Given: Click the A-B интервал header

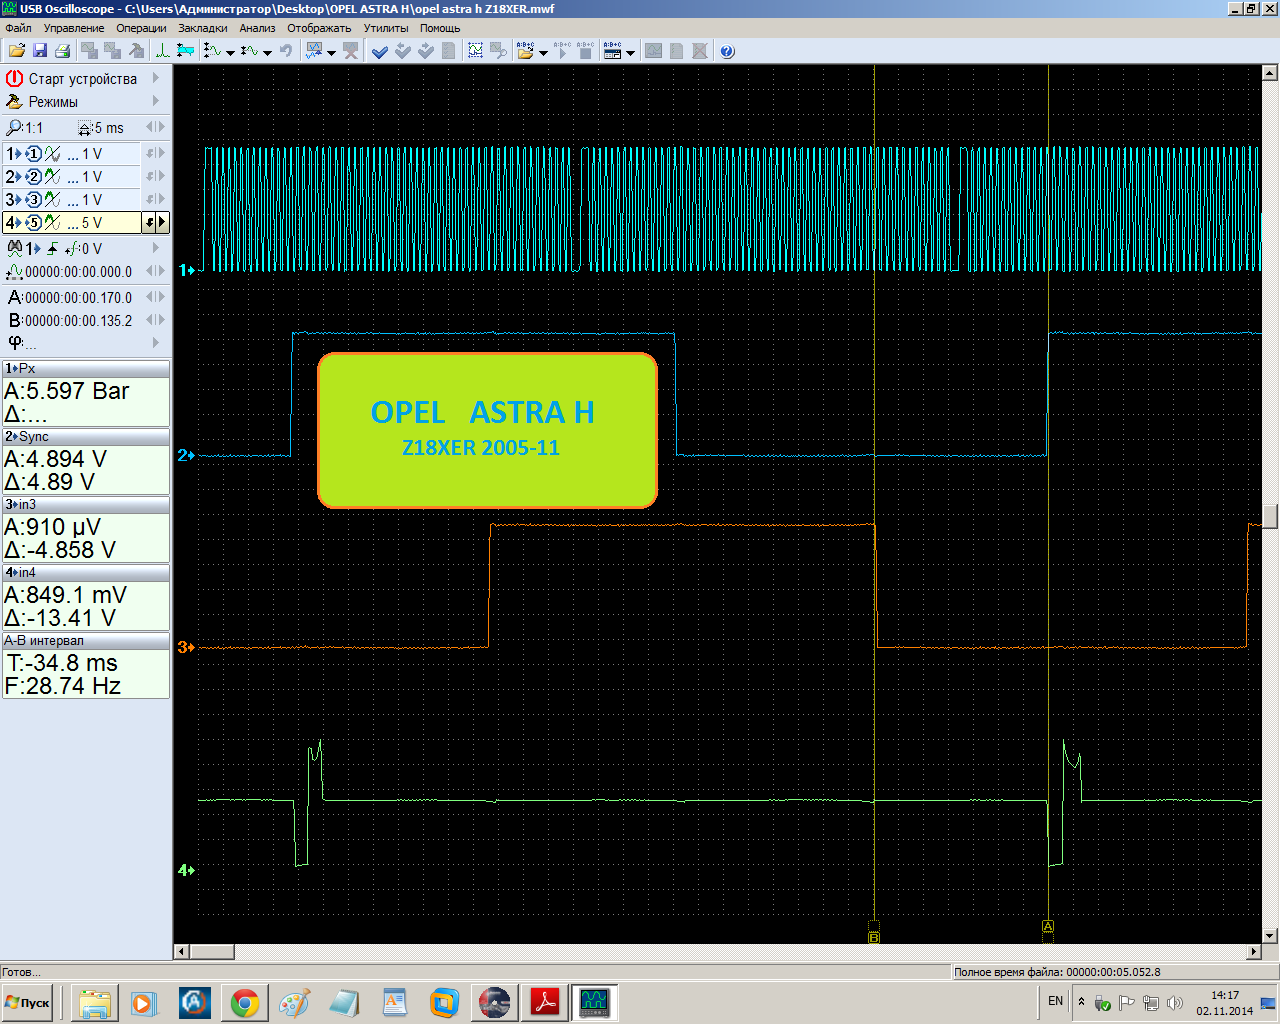Looking at the screenshot, I should pyautogui.click(x=86, y=640).
